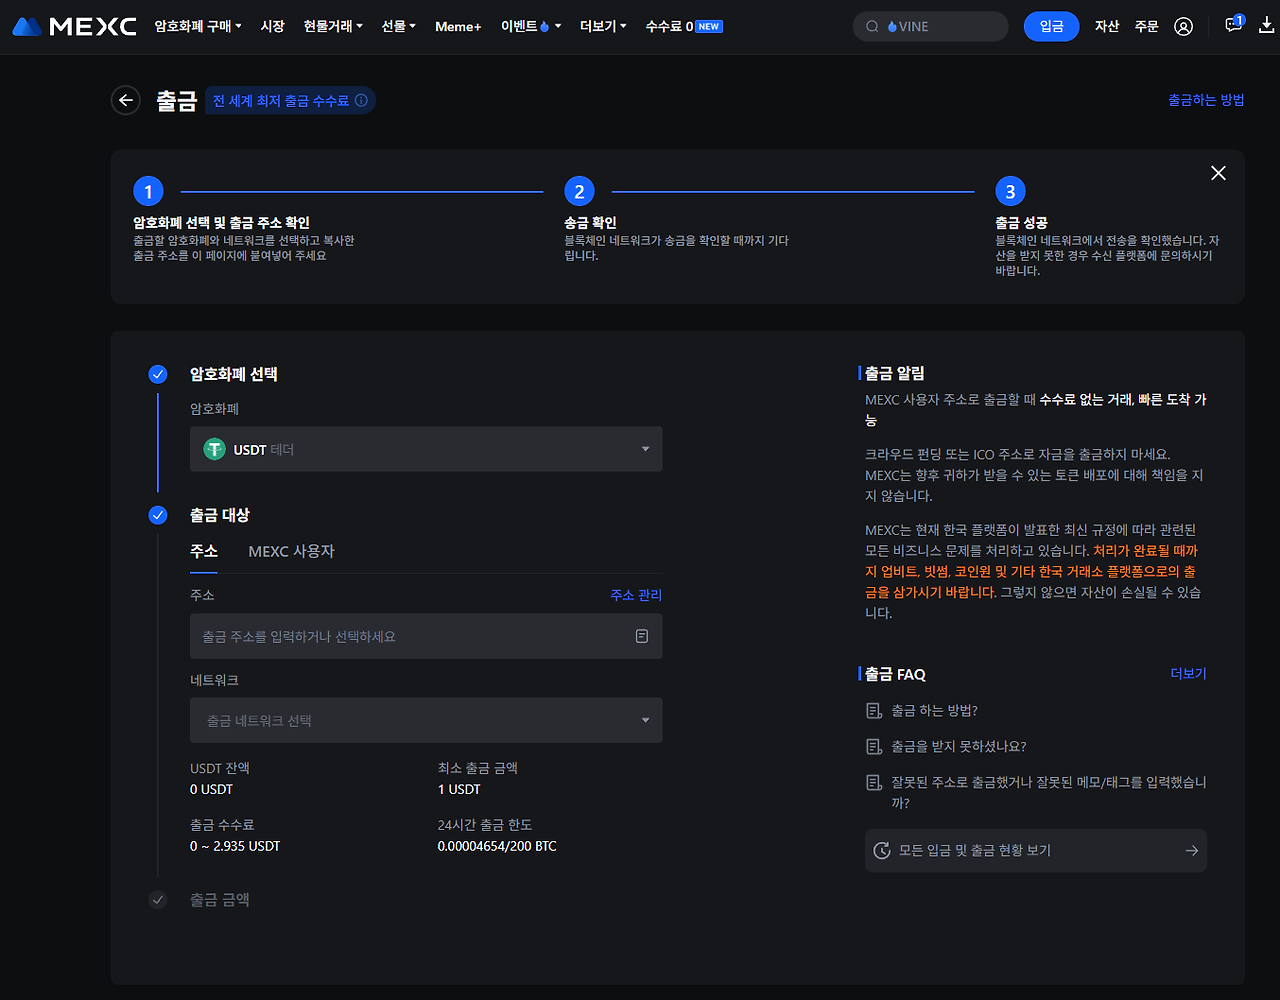Viewport: 1280px width, 1000px height.
Task: Open the USDT 테더 currency dropdown
Action: pos(426,449)
